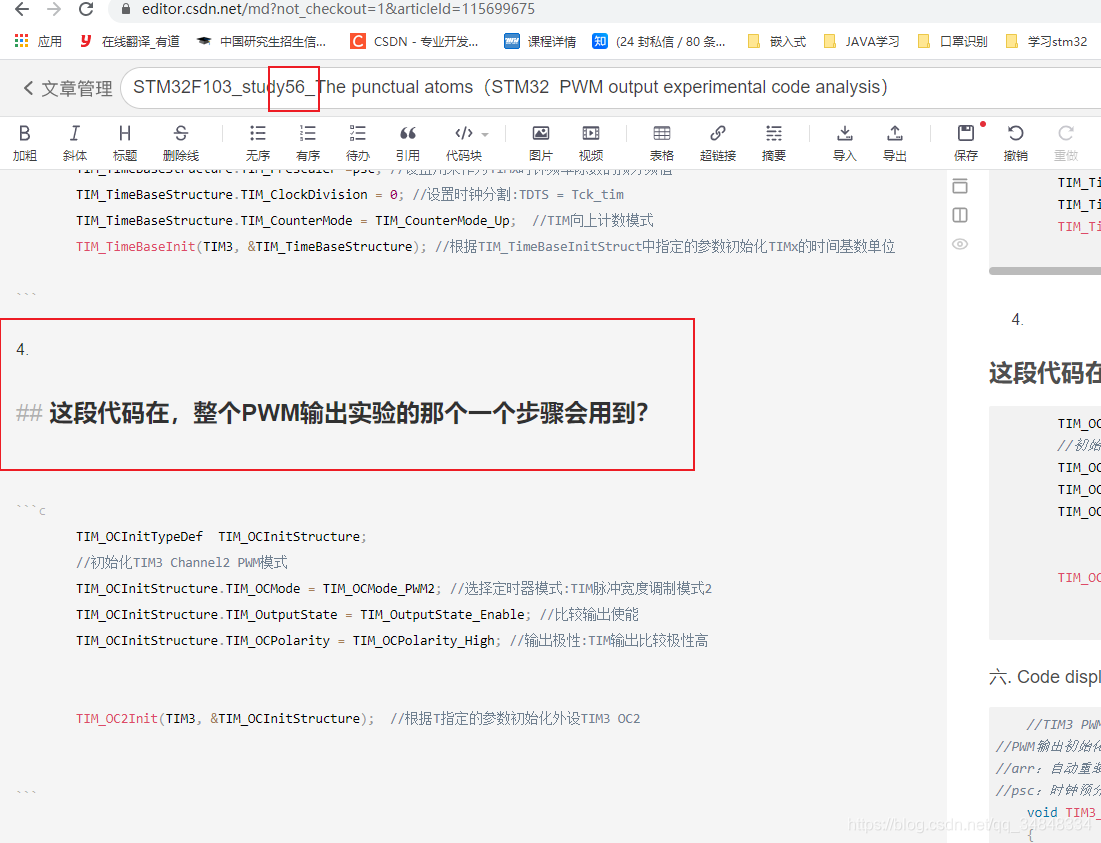Edit the article title field
1101x843 pixels.
pos(611,87)
